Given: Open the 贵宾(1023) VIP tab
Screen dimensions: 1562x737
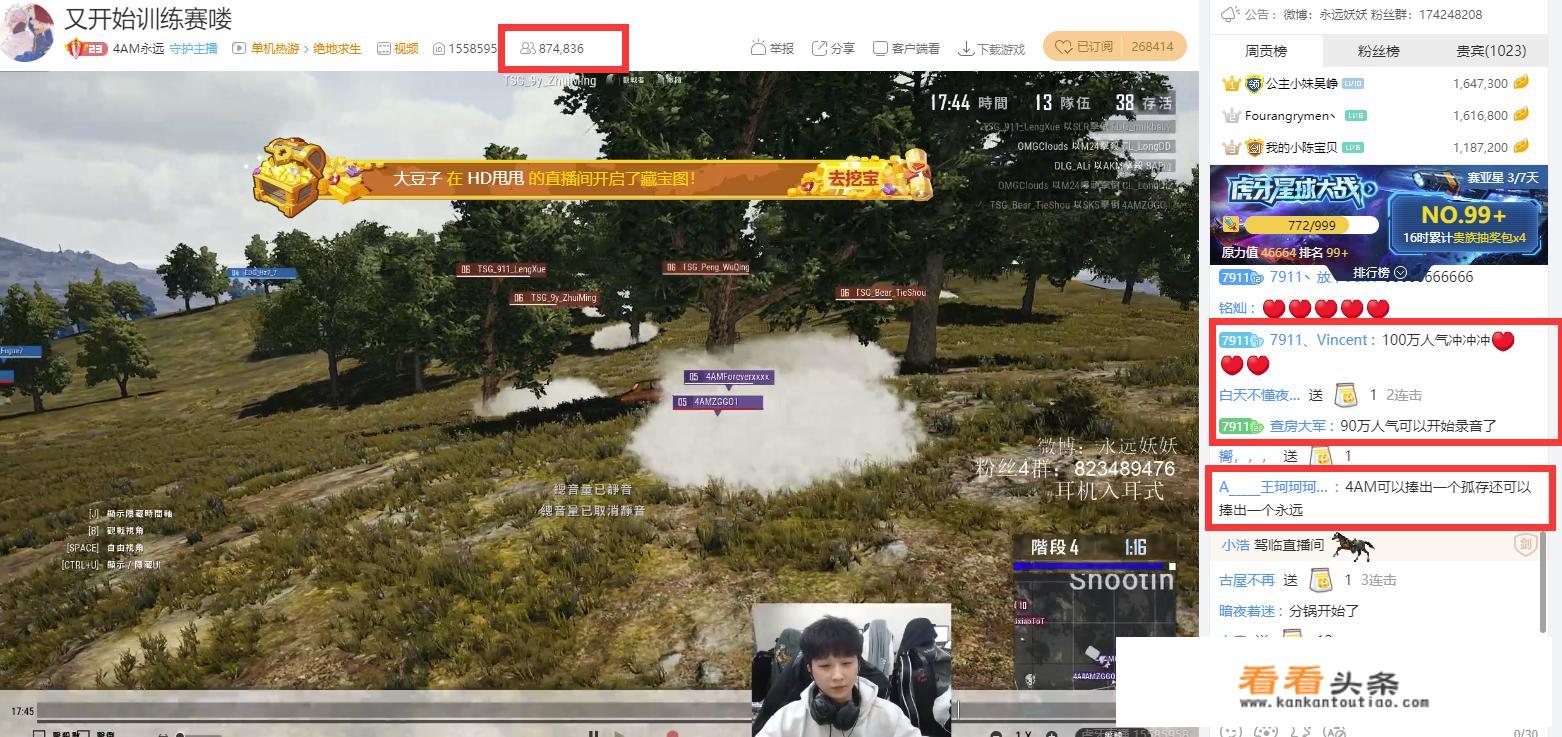Looking at the screenshot, I should coord(1490,51).
